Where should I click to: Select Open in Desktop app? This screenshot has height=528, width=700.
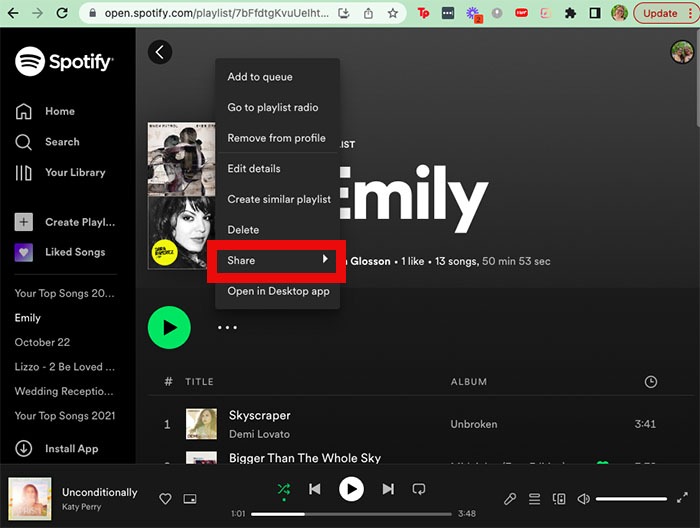coord(277,291)
